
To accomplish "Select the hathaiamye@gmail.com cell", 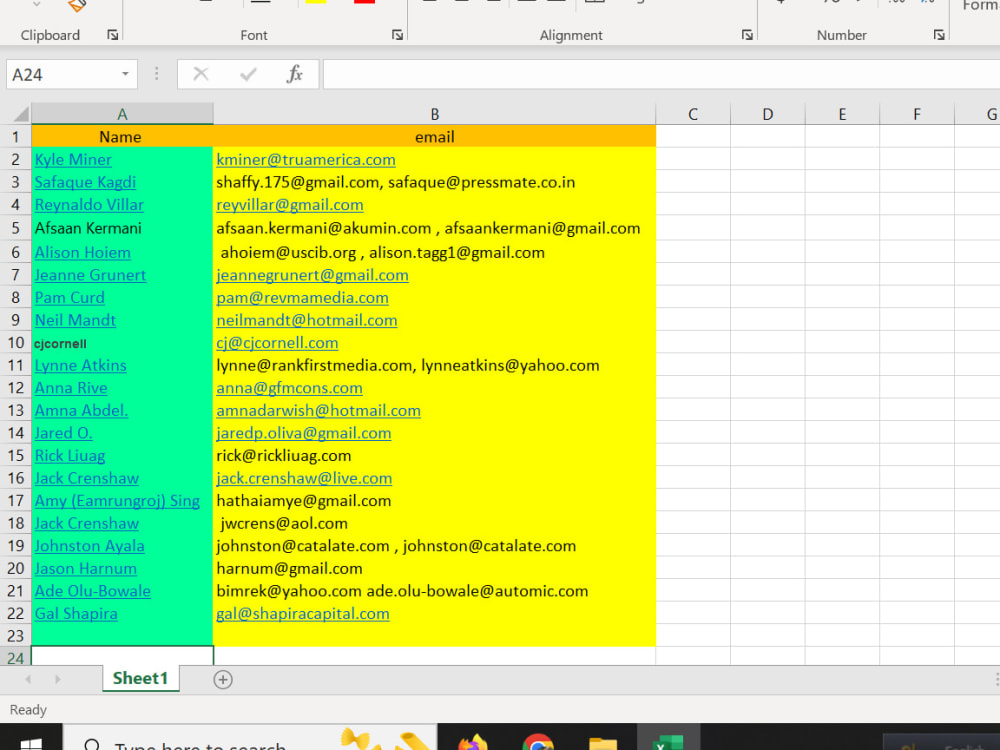I will coord(434,501).
